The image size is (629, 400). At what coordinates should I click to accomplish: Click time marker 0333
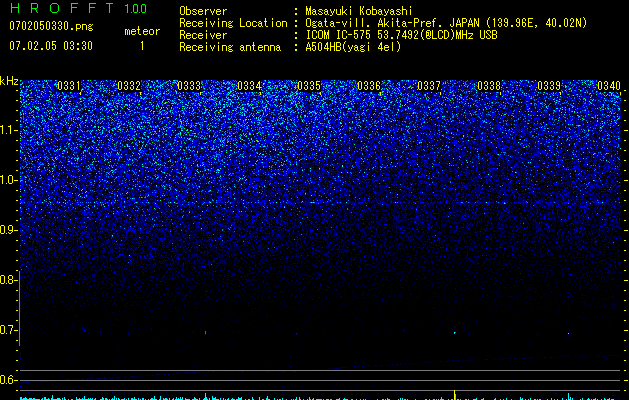[189, 86]
